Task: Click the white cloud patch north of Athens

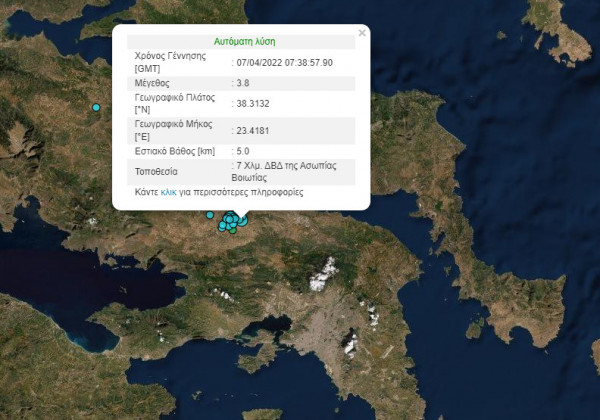Action: (323, 274)
